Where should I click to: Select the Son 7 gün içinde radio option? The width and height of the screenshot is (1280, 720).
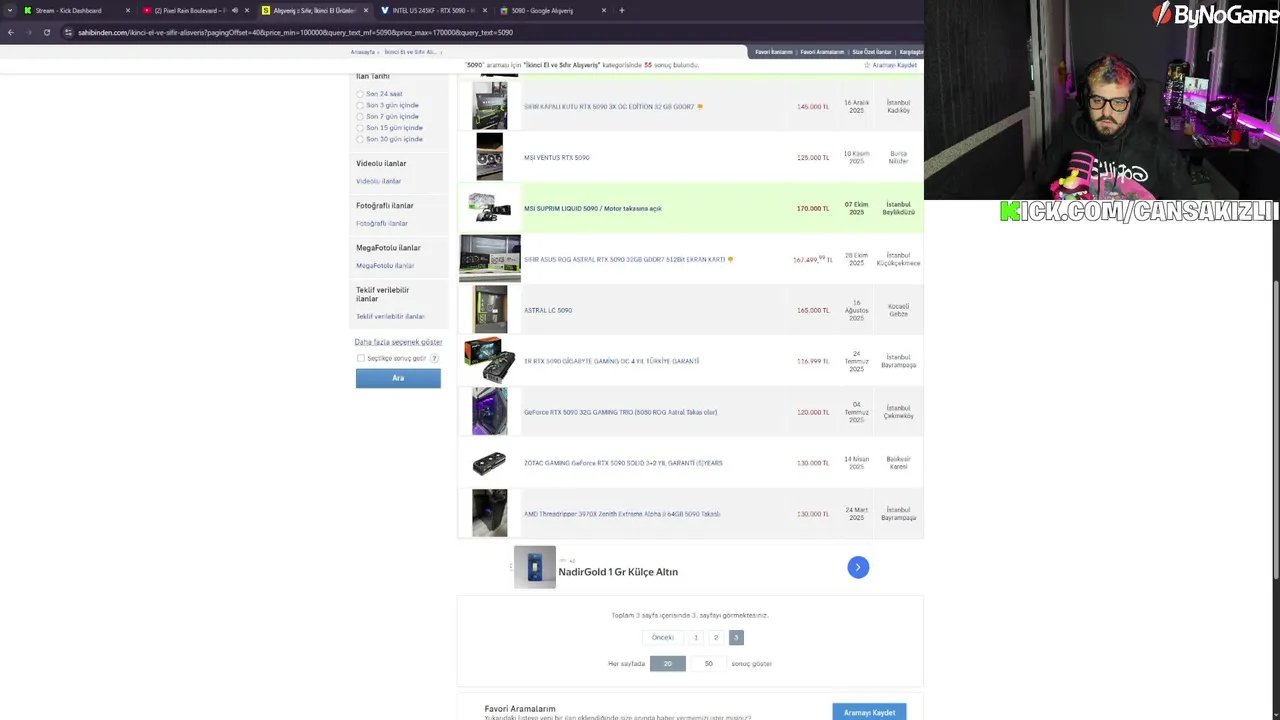[x=360, y=116]
